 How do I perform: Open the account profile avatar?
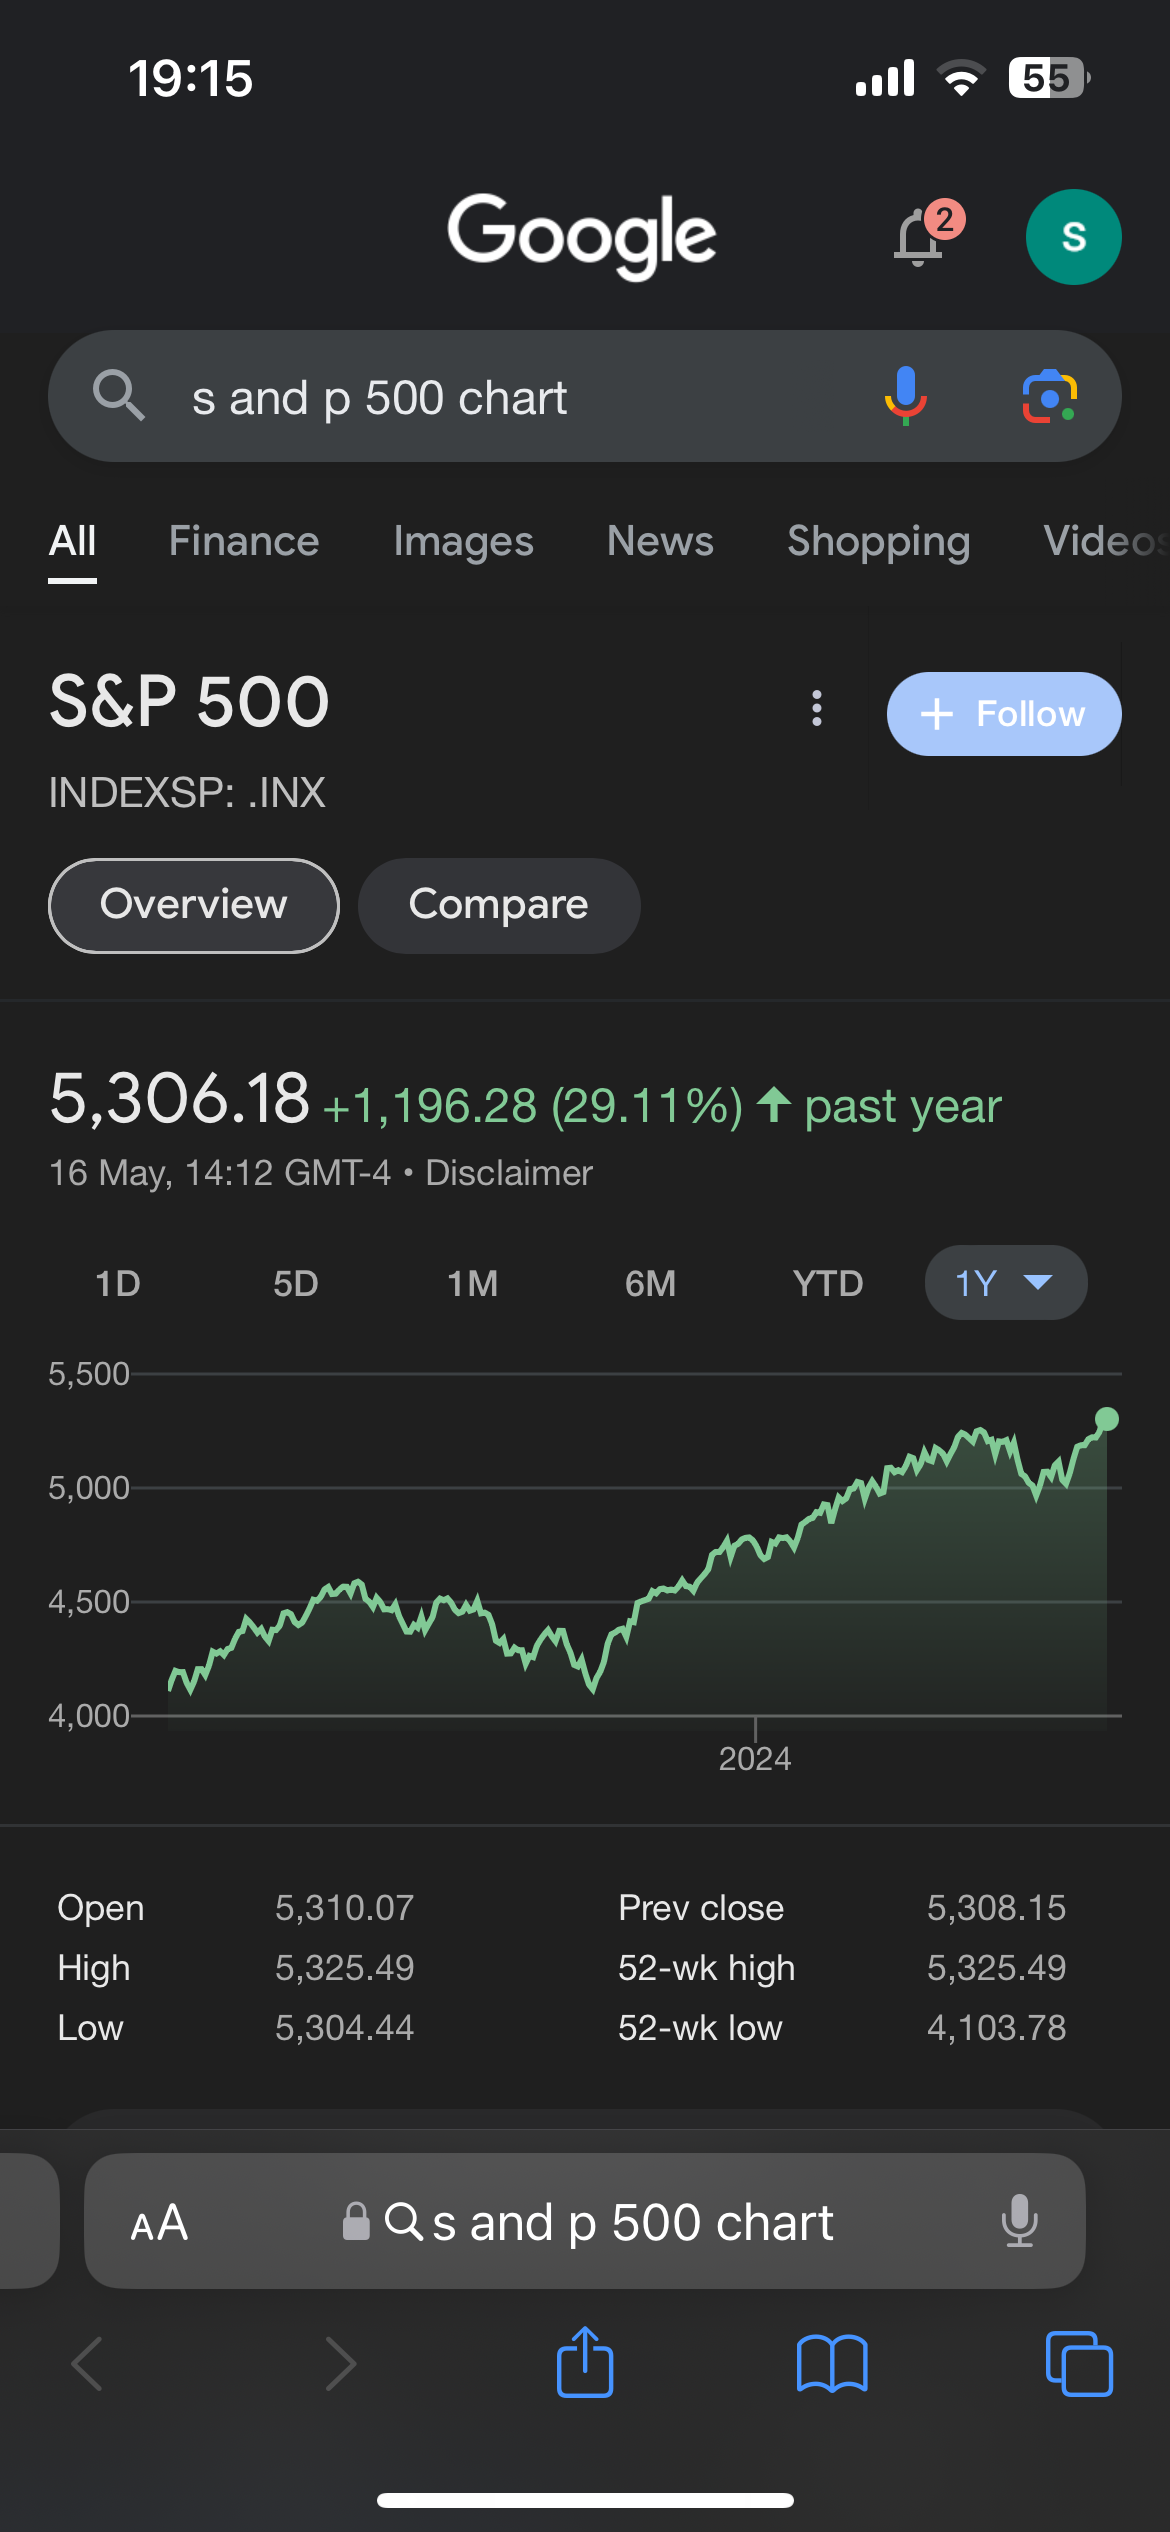[x=1073, y=237]
